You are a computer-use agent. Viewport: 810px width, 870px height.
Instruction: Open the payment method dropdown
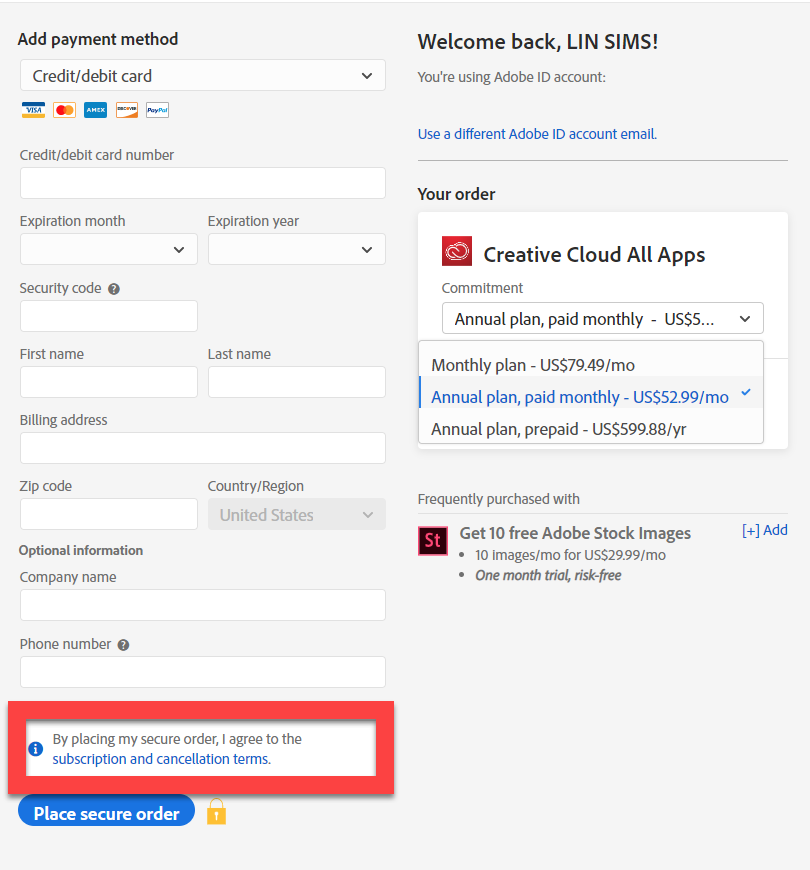point(202,75)
